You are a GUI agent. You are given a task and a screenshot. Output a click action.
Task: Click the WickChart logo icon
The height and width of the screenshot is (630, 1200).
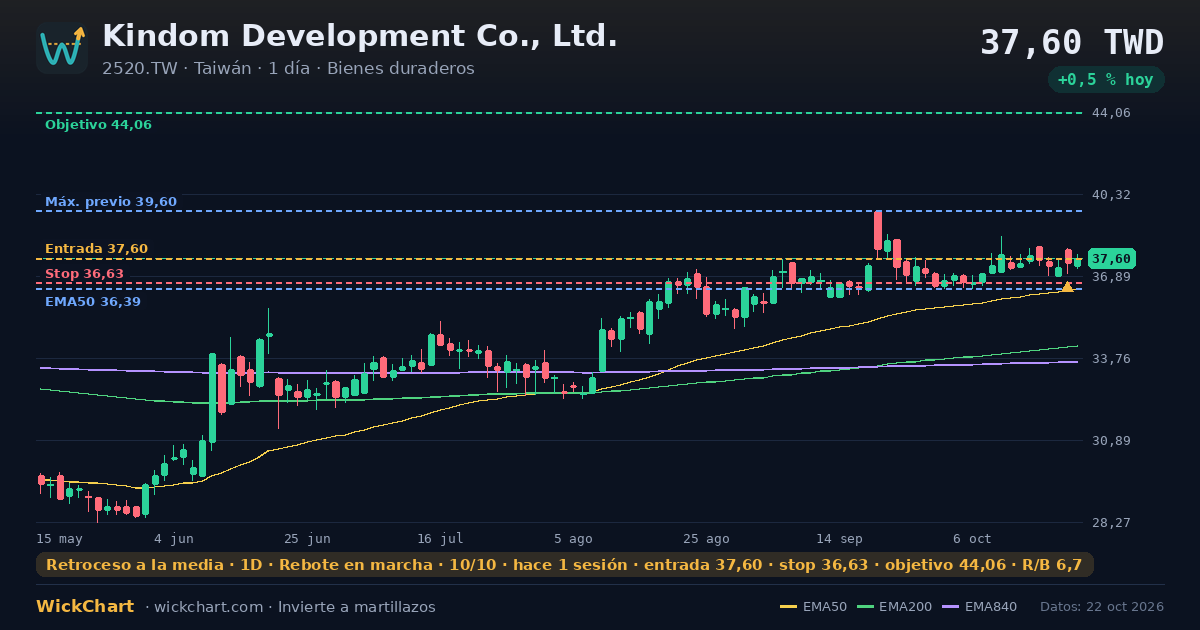point(62,48)
